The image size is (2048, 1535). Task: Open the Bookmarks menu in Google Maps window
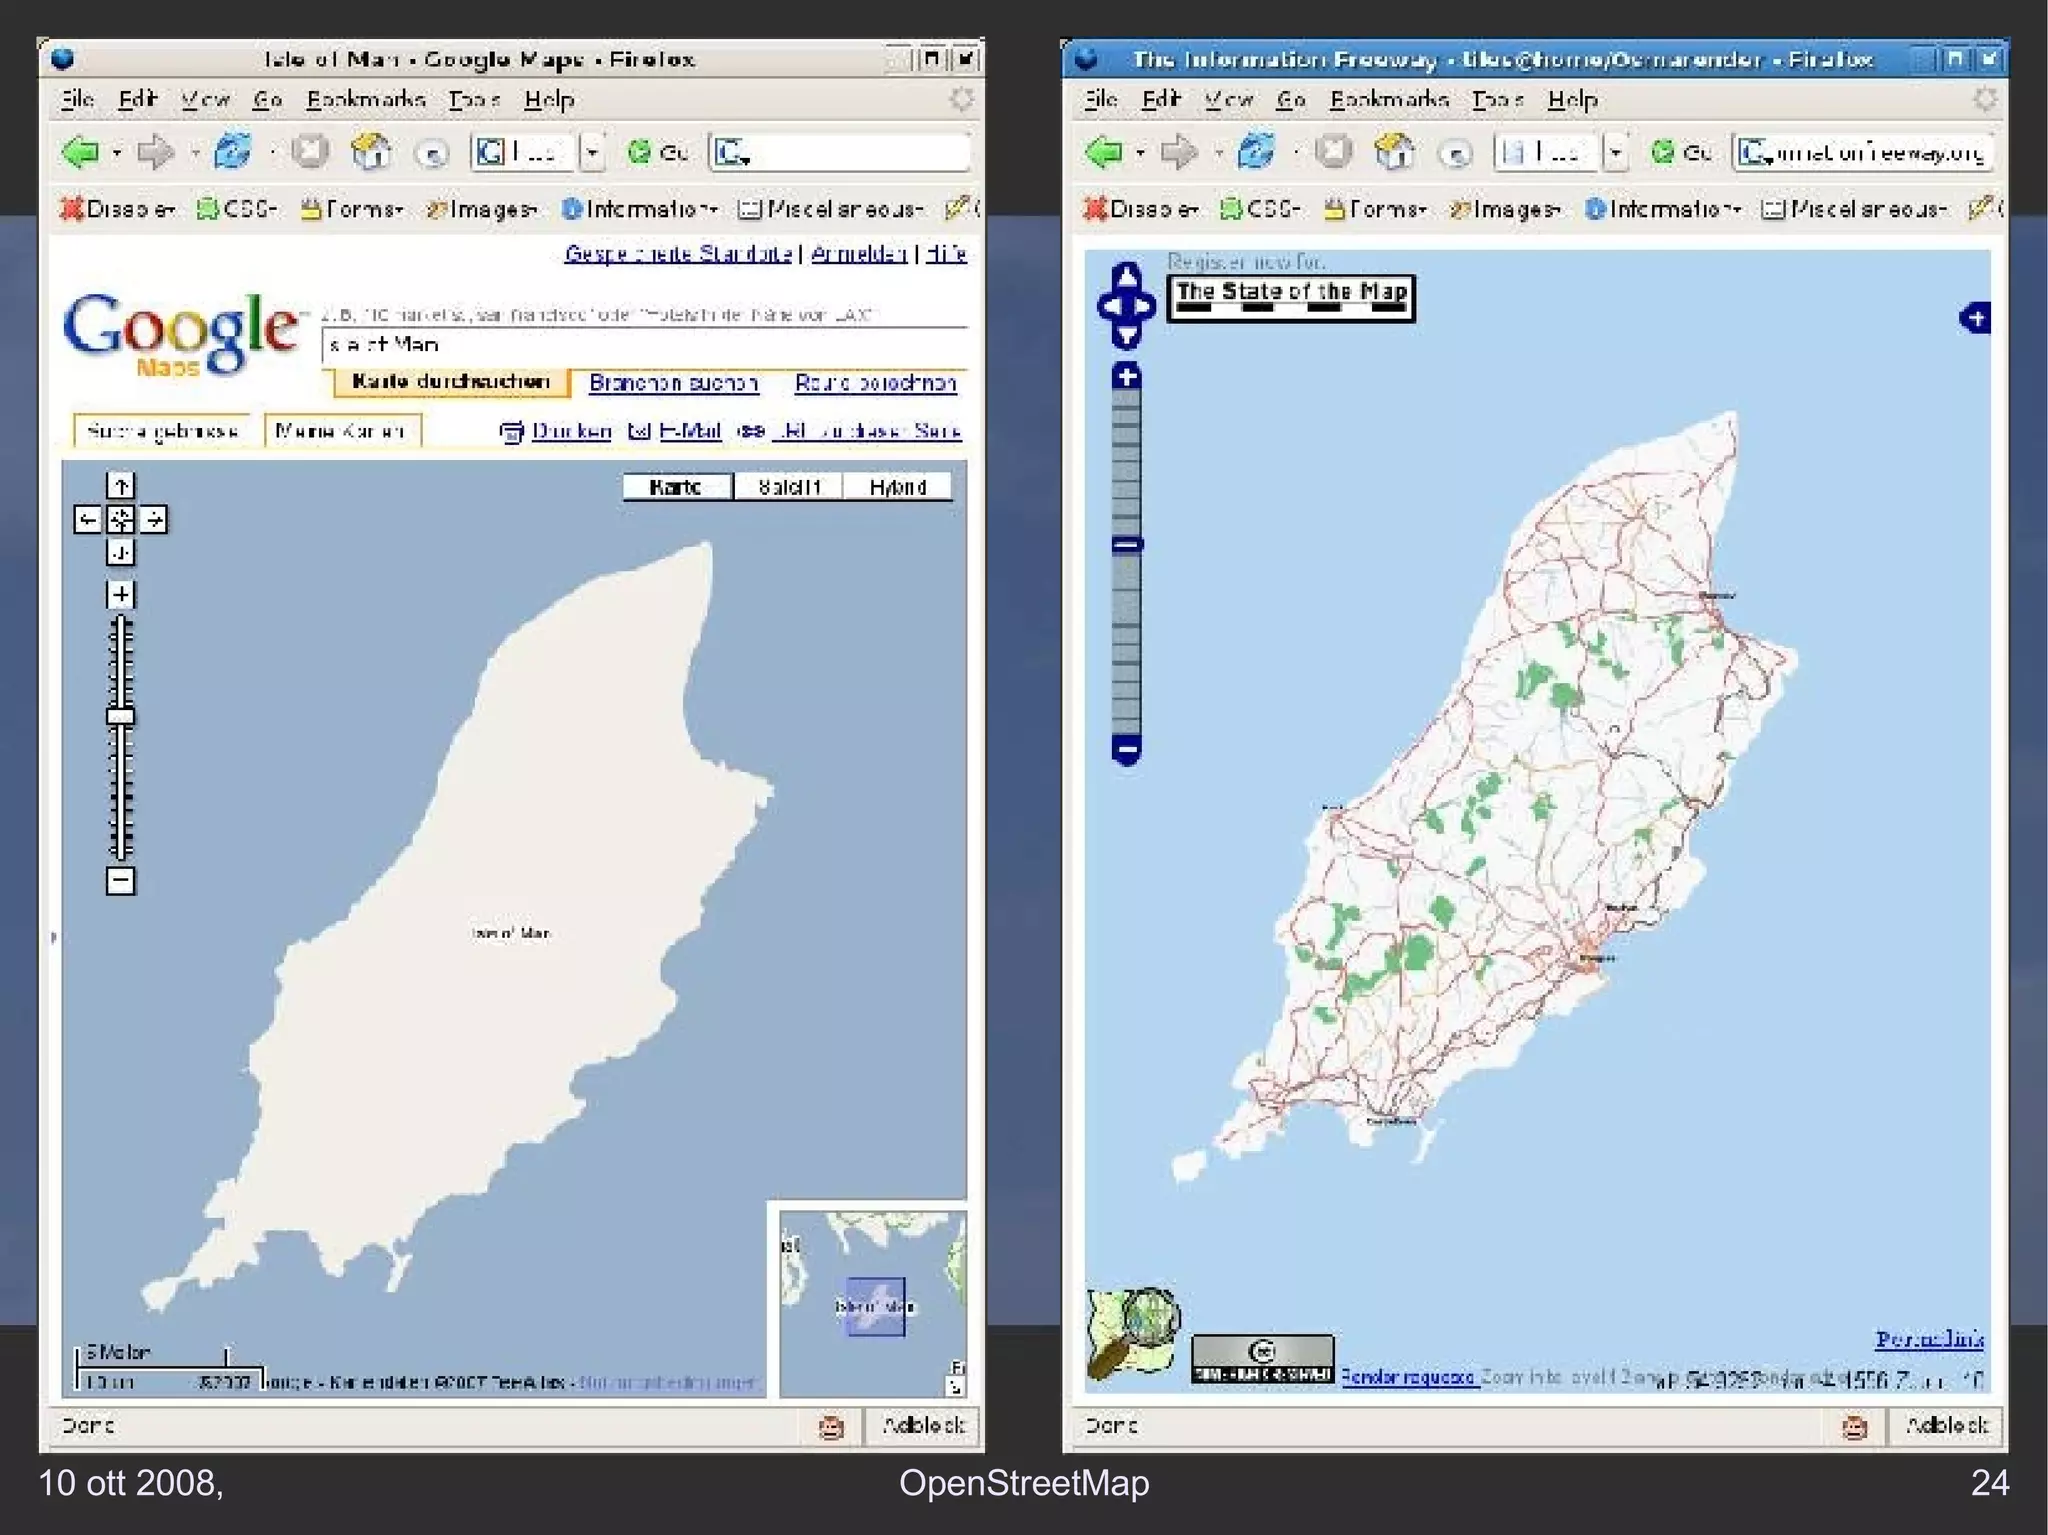tap(365, 100)
